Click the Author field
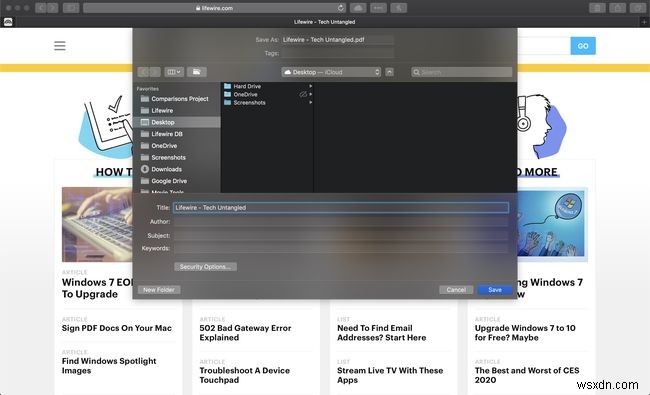This screenshot has width=650, height=395. click(341, 222)
